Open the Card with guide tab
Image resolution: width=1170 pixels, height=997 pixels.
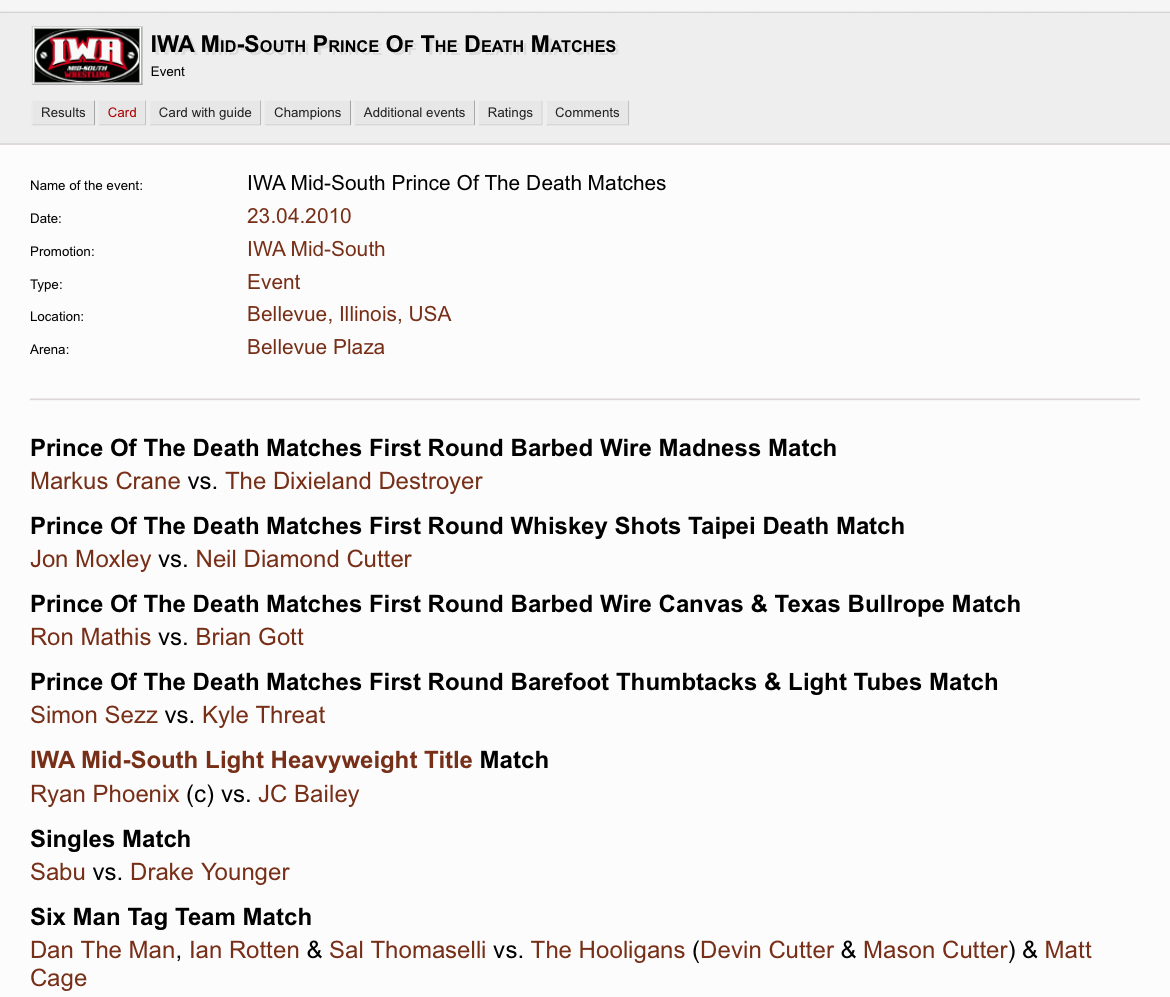[x=205, y=113]
